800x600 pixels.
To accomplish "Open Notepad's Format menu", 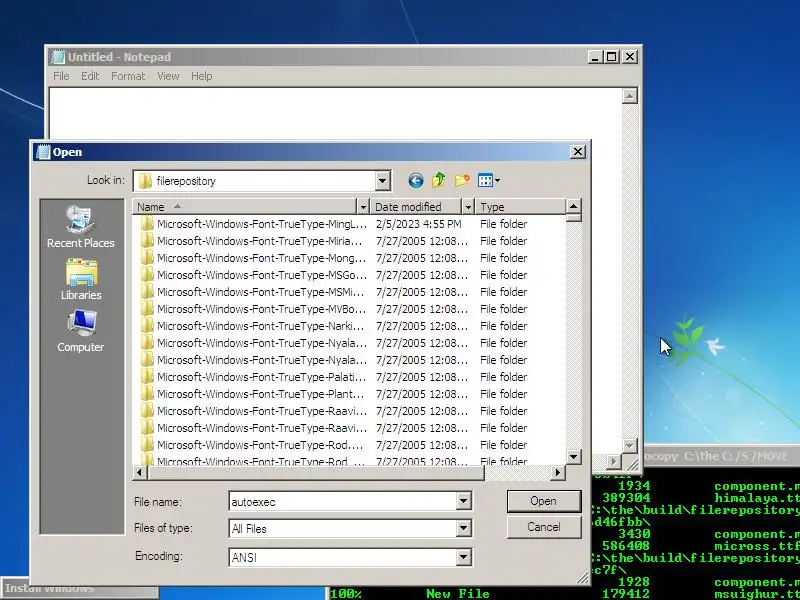I will click(128, 76).
